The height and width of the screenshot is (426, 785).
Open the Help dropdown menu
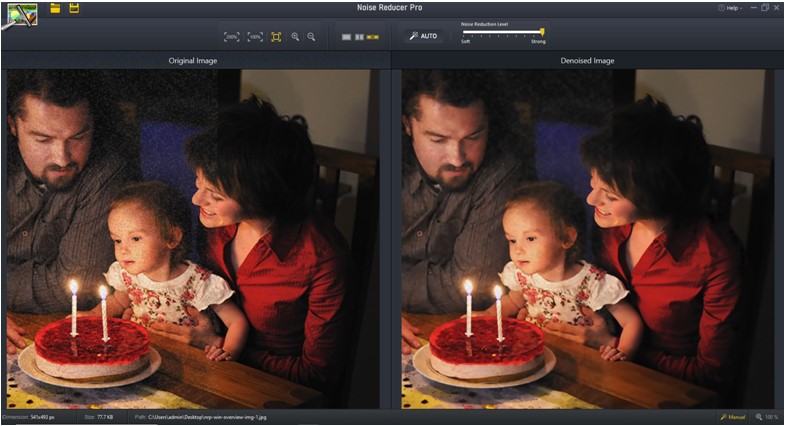click(730, 8)
